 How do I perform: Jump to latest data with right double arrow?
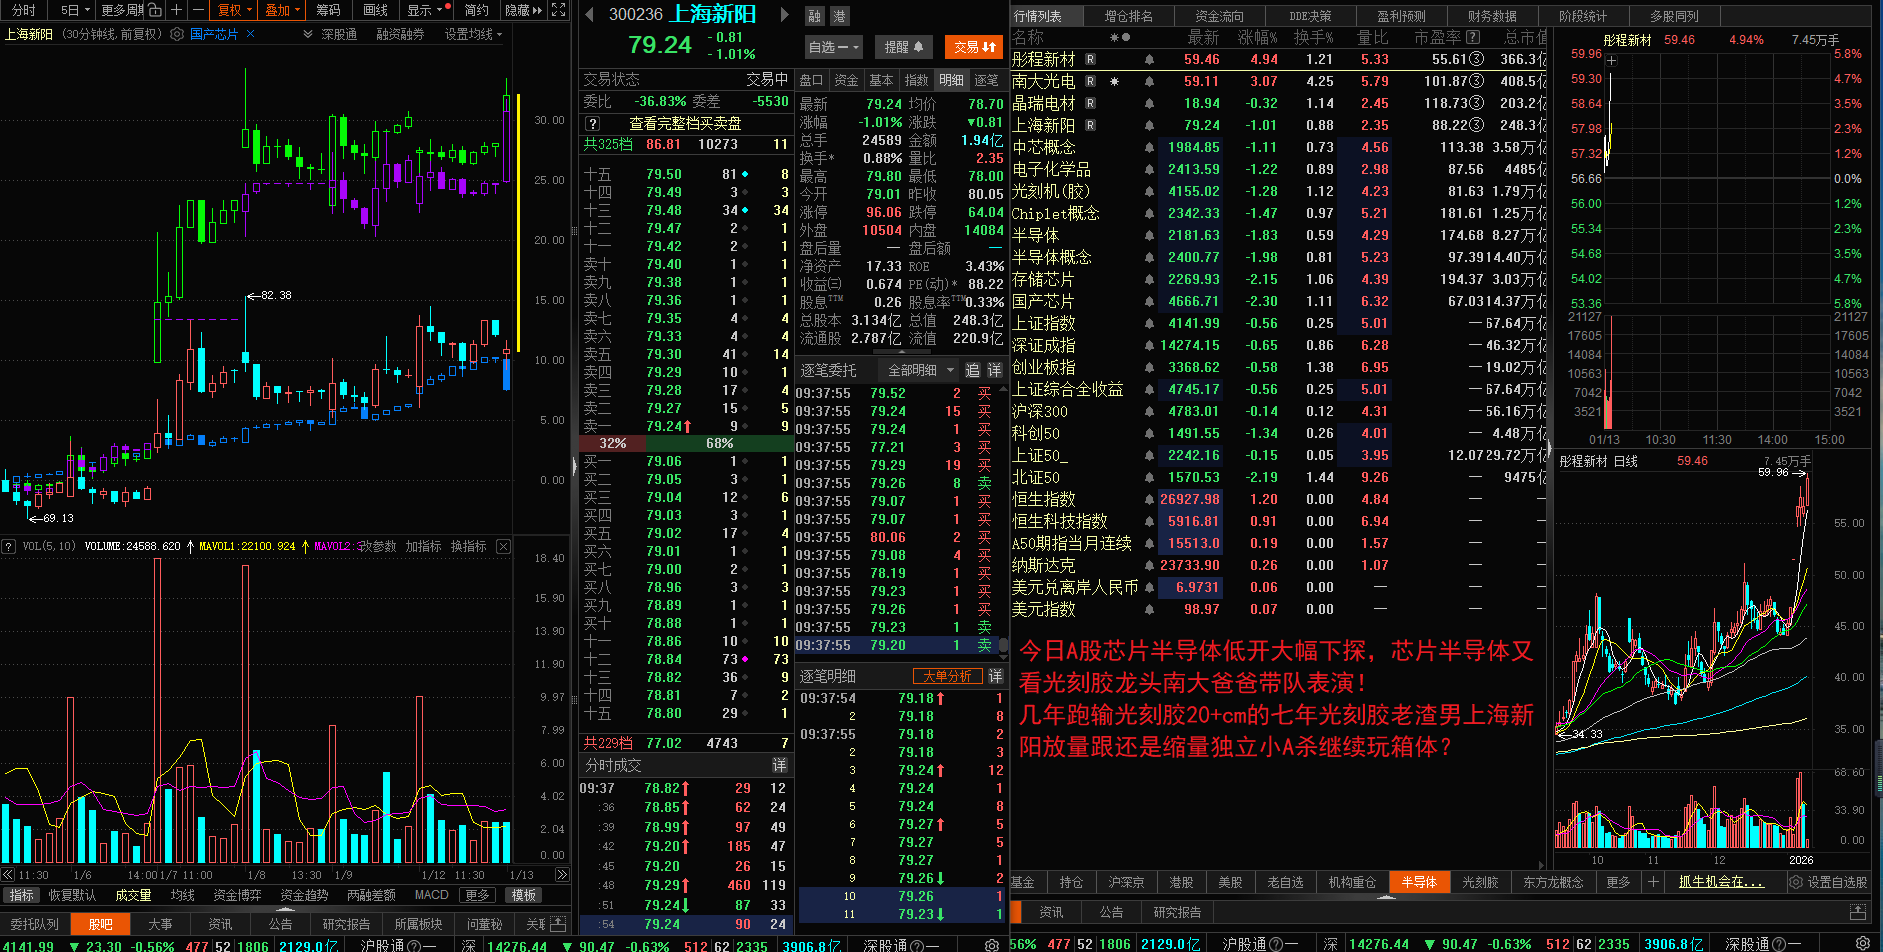562,875
